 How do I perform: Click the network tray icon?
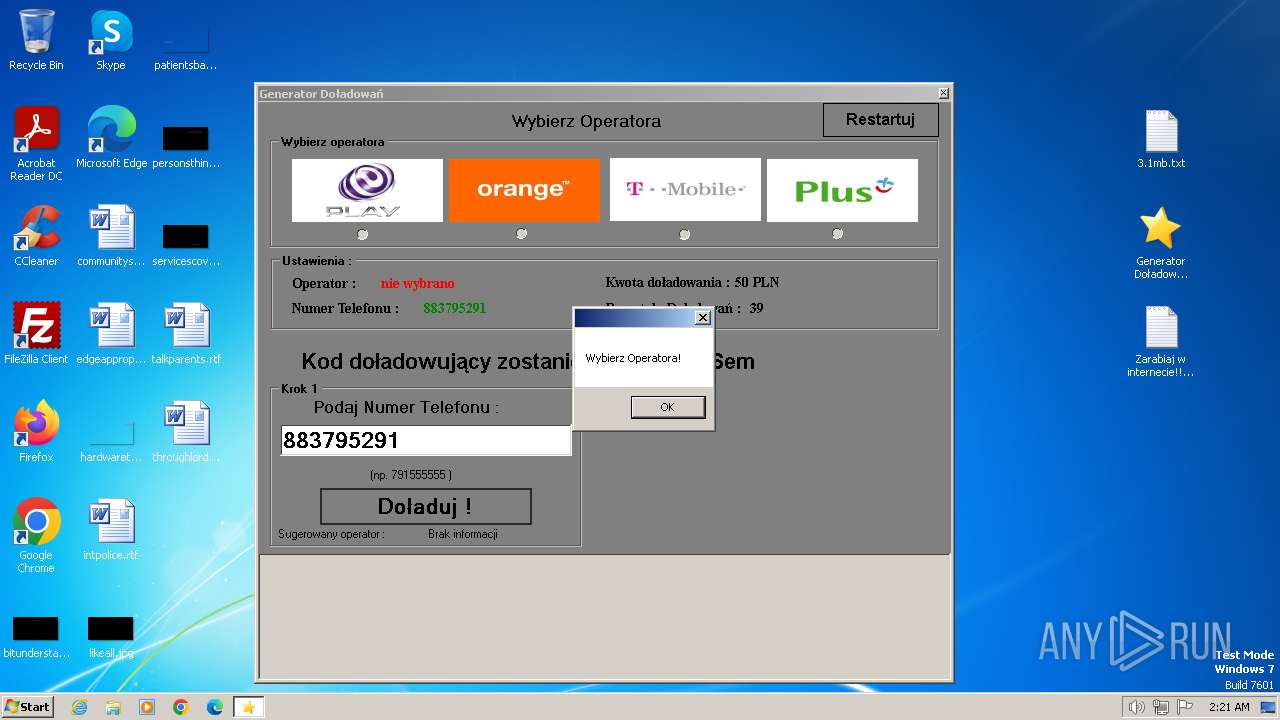[1161, 707]
